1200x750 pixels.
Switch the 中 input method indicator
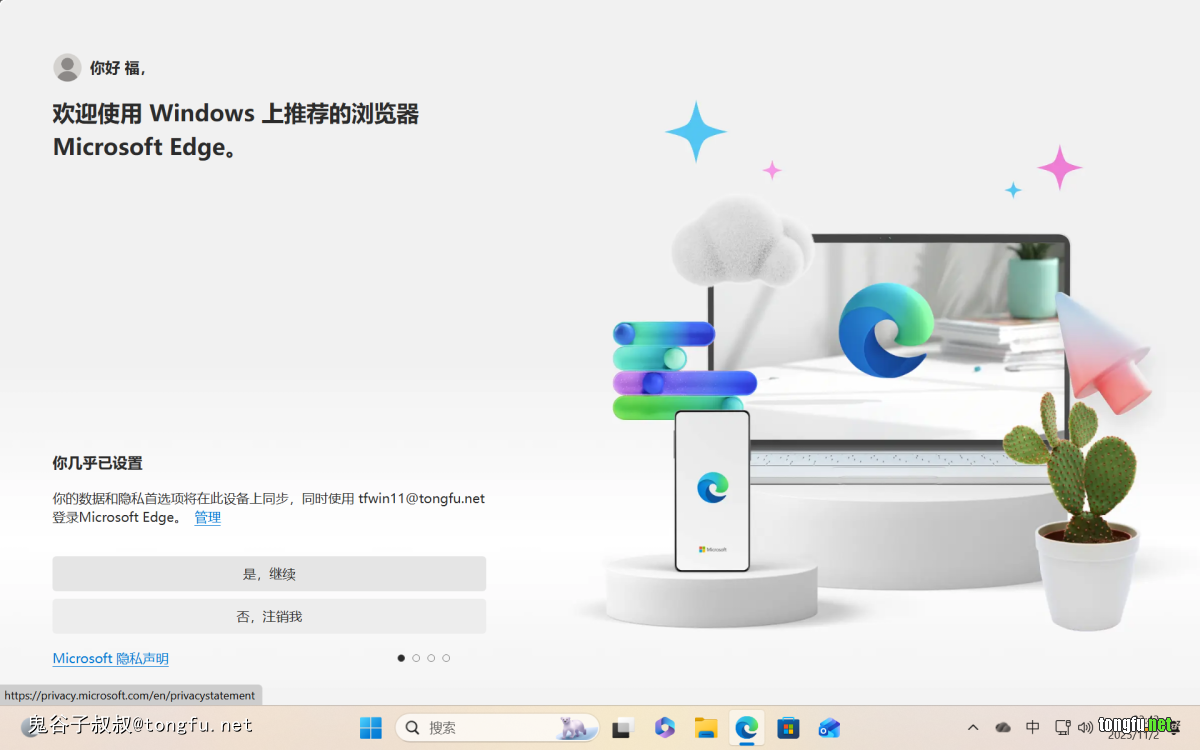(1033, 727)
